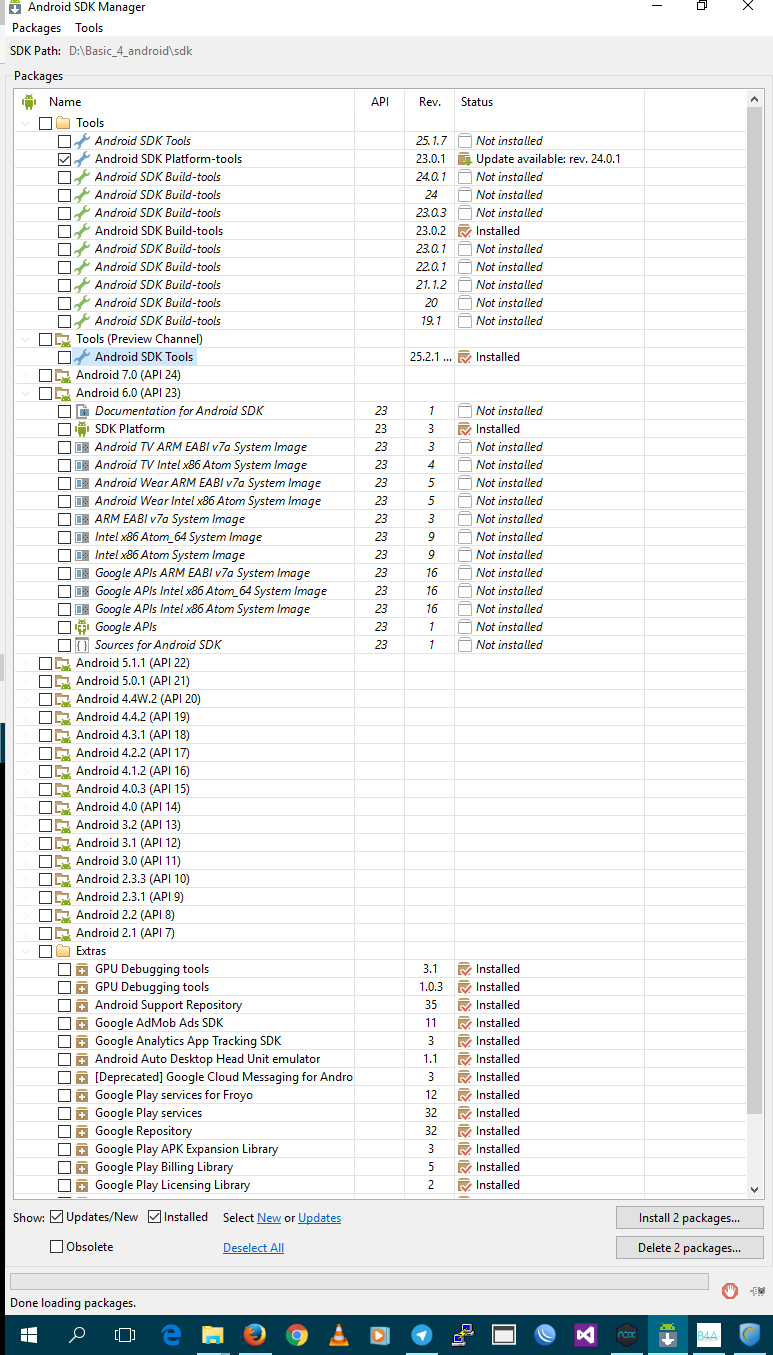Viewport: 773px width, 1355px height.
Task: Click the Sources for Android SDK braces icon
Action: point(83,645)
